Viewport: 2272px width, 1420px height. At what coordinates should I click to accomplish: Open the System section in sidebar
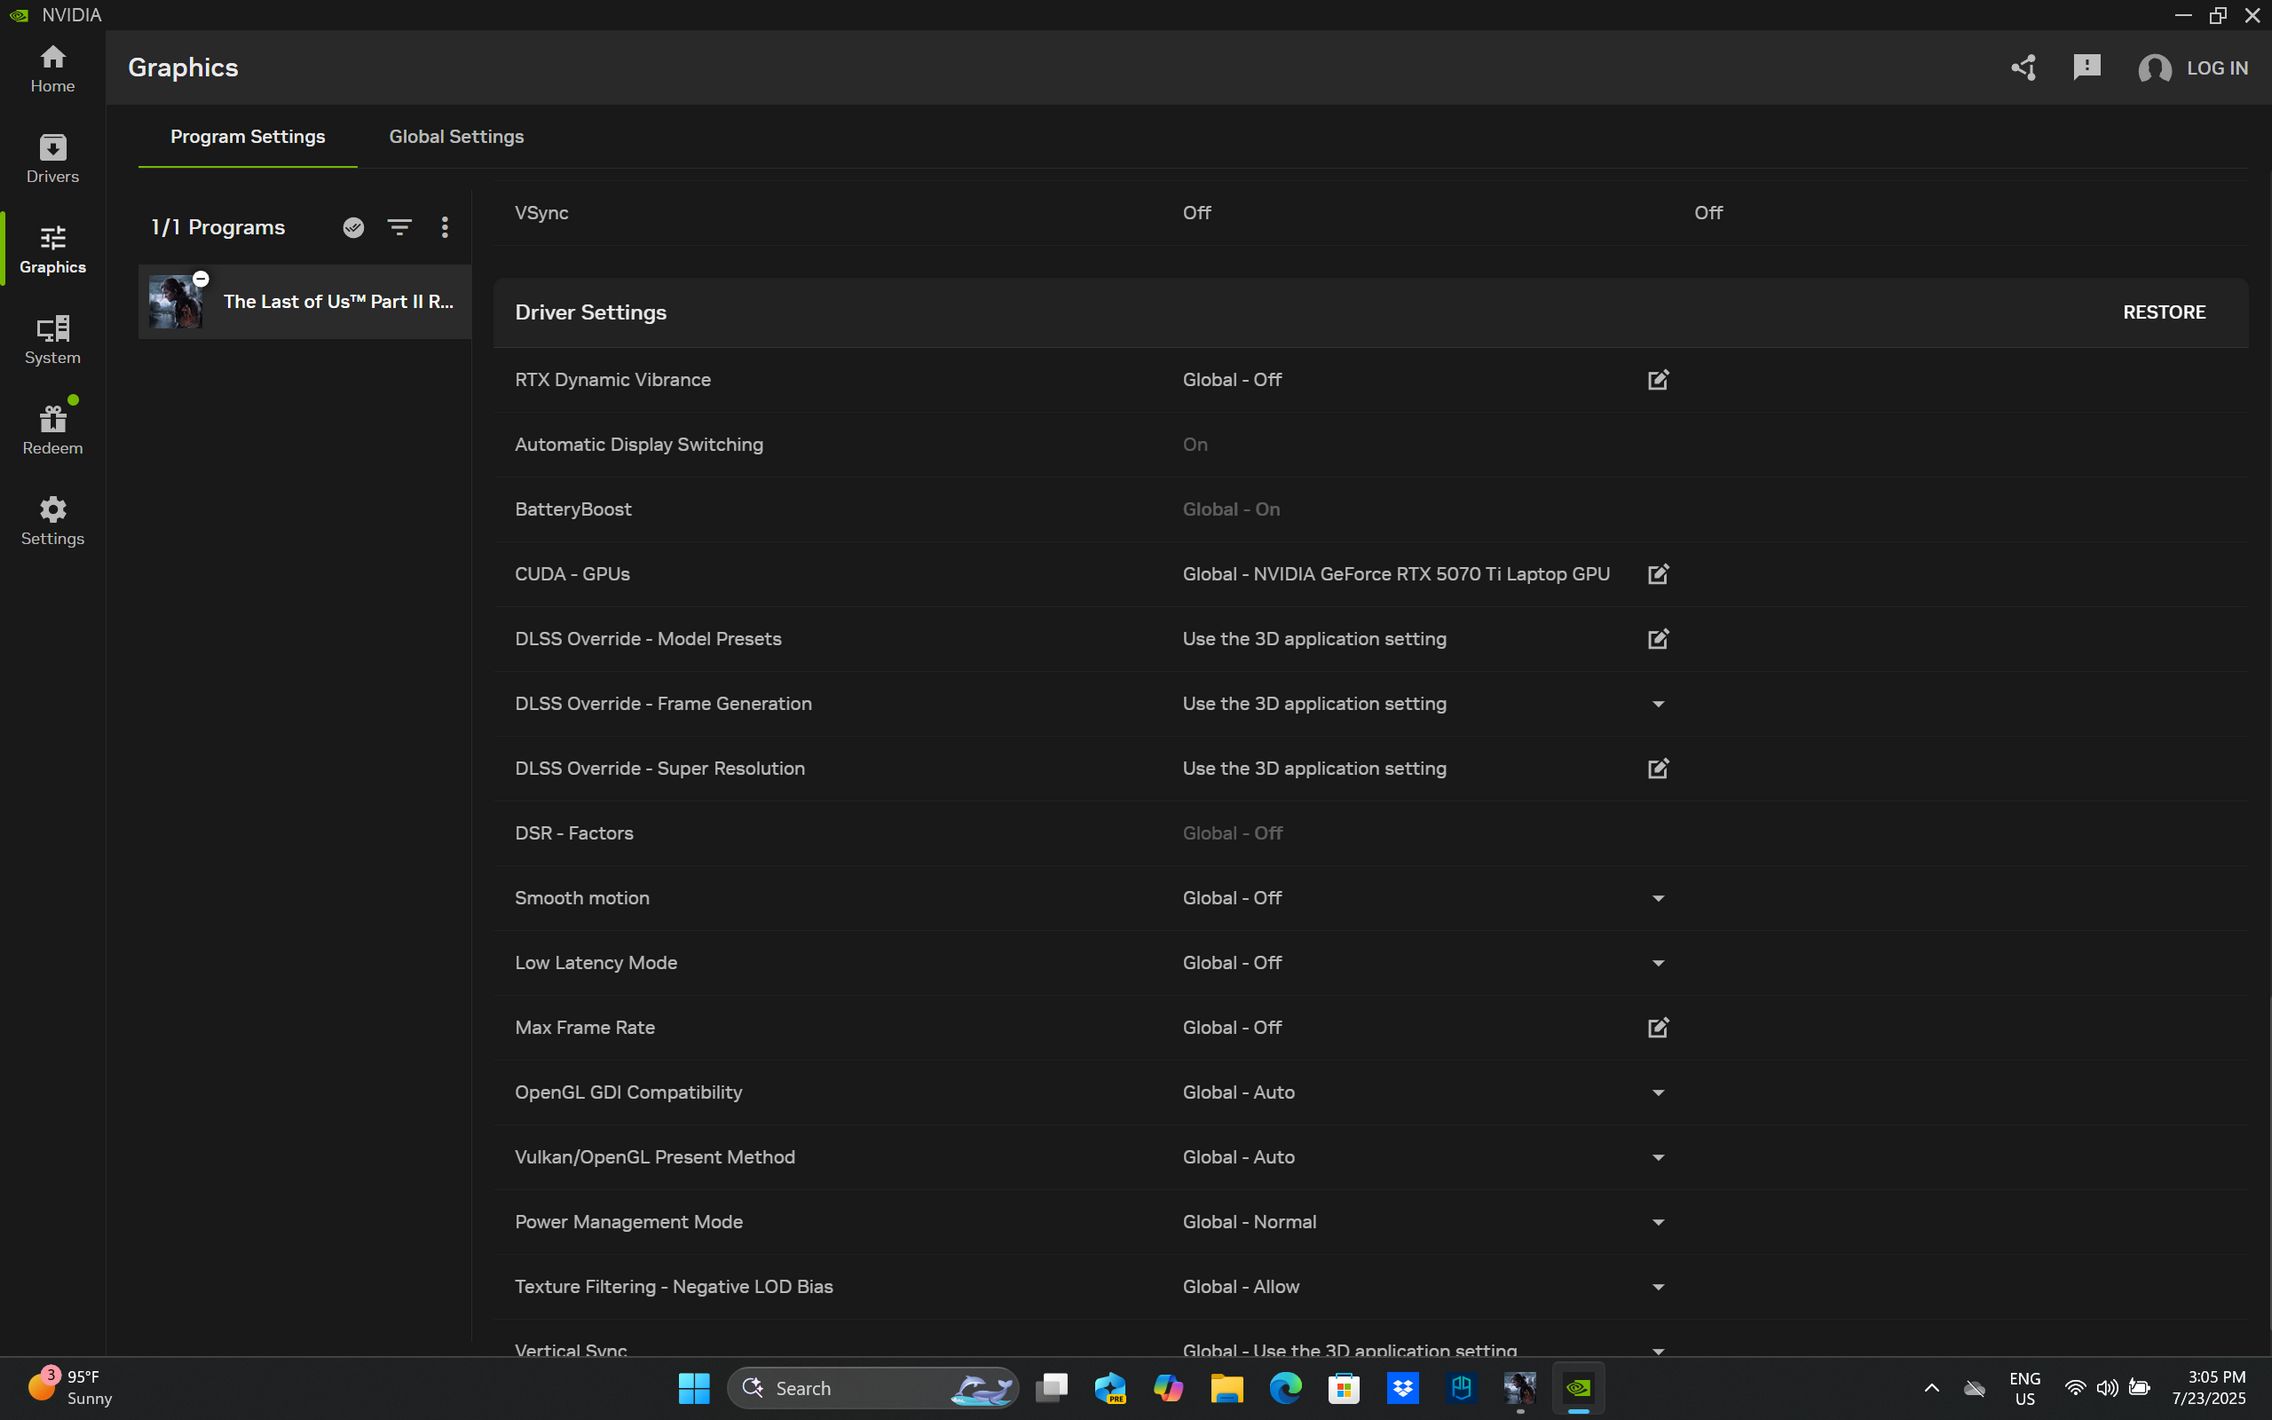pyautogui.click(x=52, y=340)
